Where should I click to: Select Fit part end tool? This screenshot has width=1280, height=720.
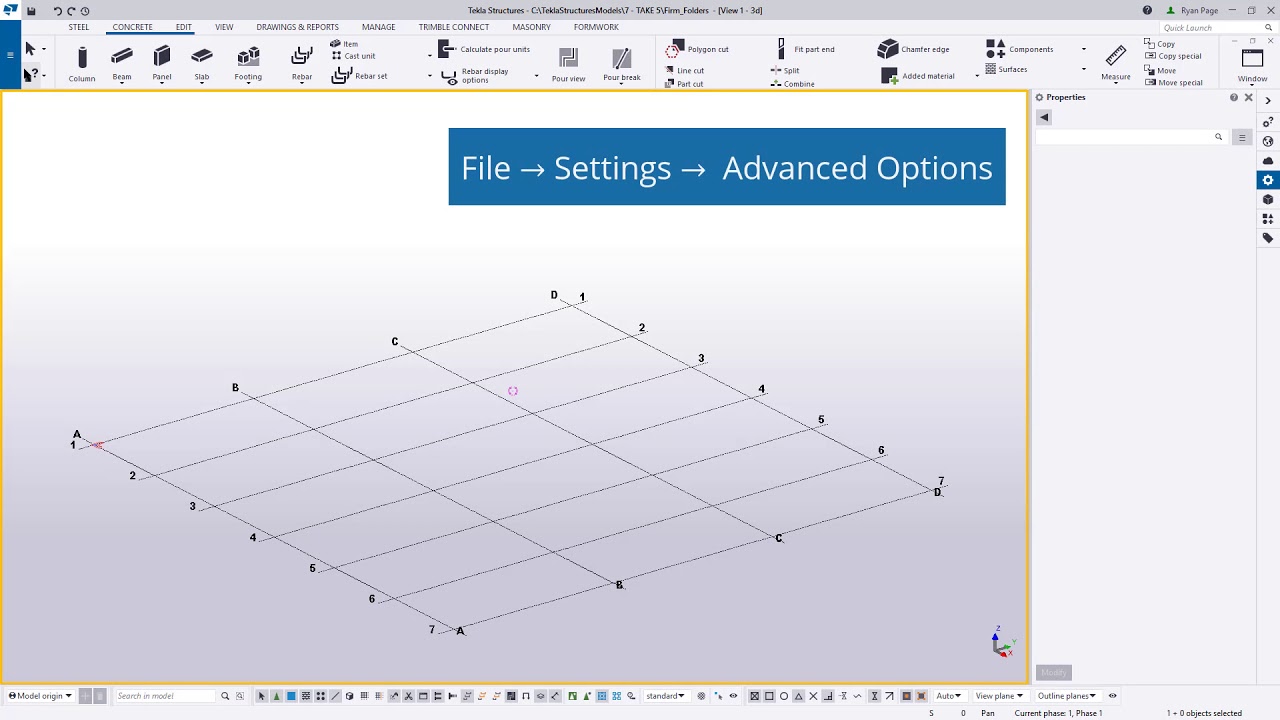(x=805, y=49)
